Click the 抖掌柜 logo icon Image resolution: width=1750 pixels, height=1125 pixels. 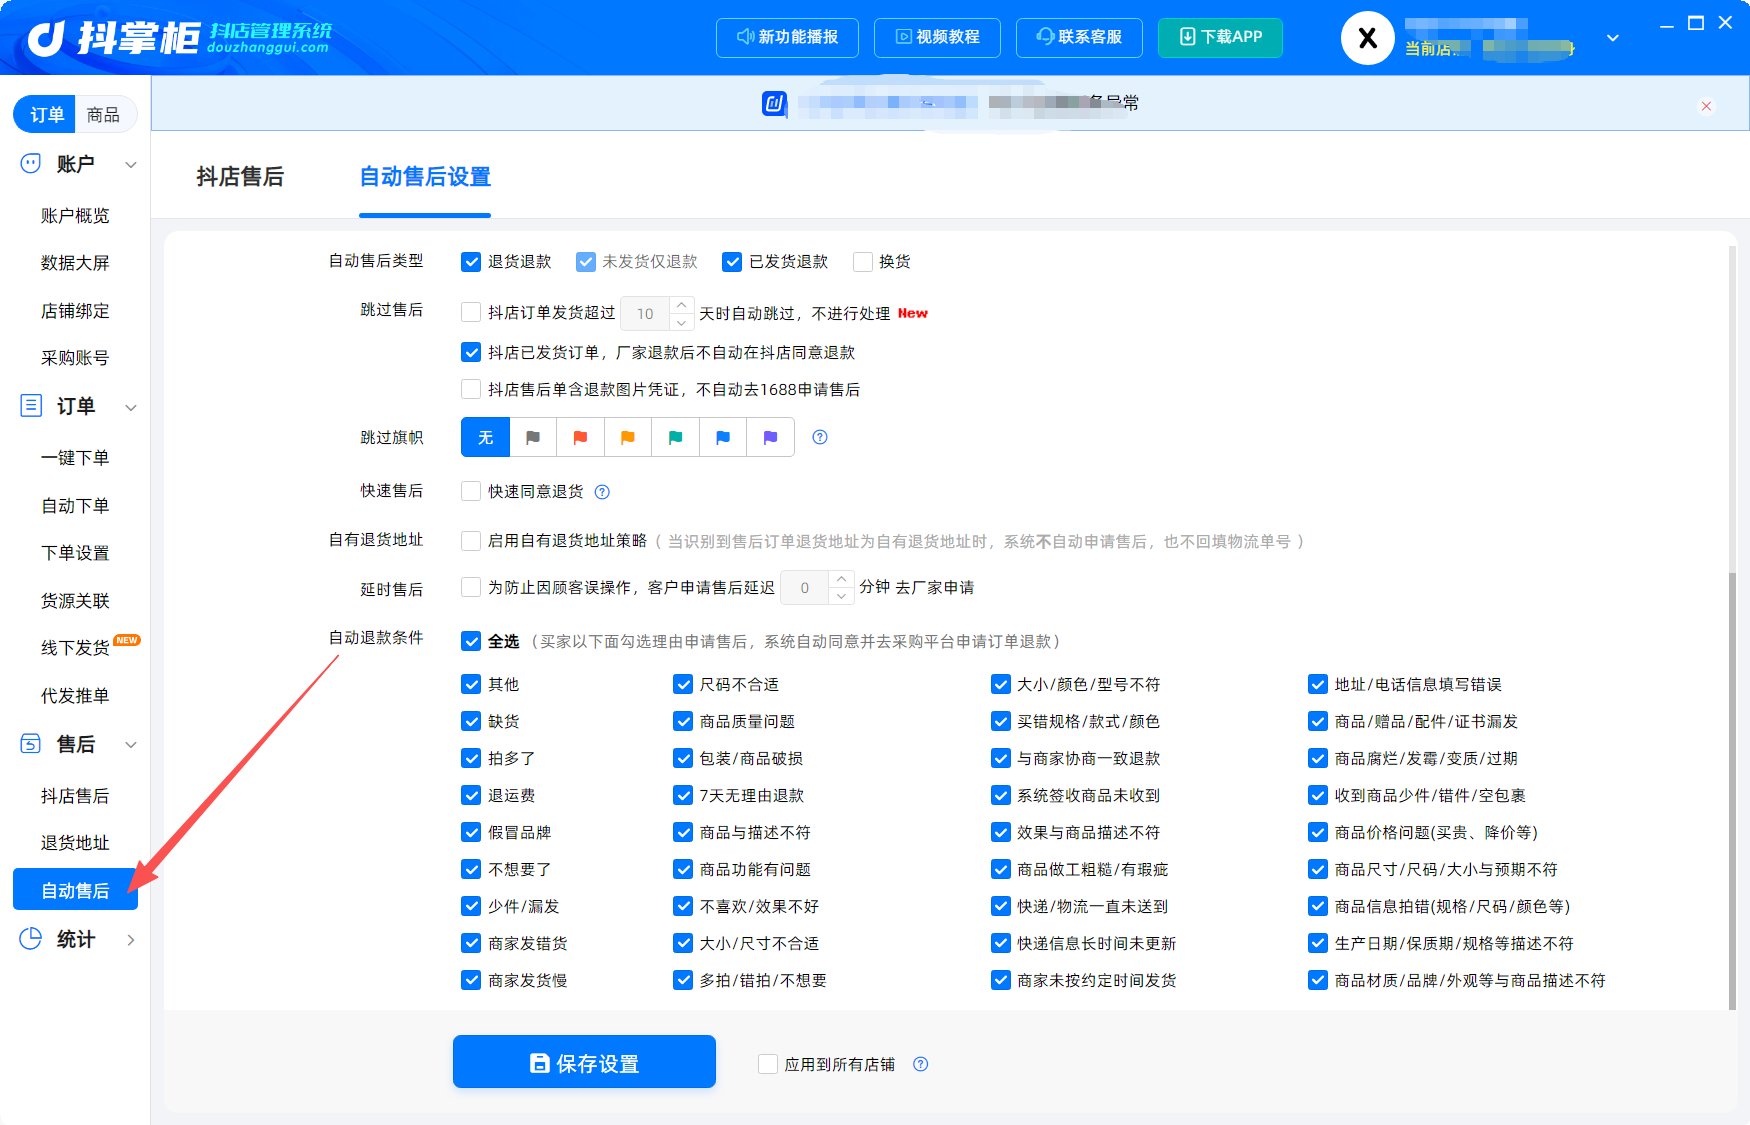(47, 38)
